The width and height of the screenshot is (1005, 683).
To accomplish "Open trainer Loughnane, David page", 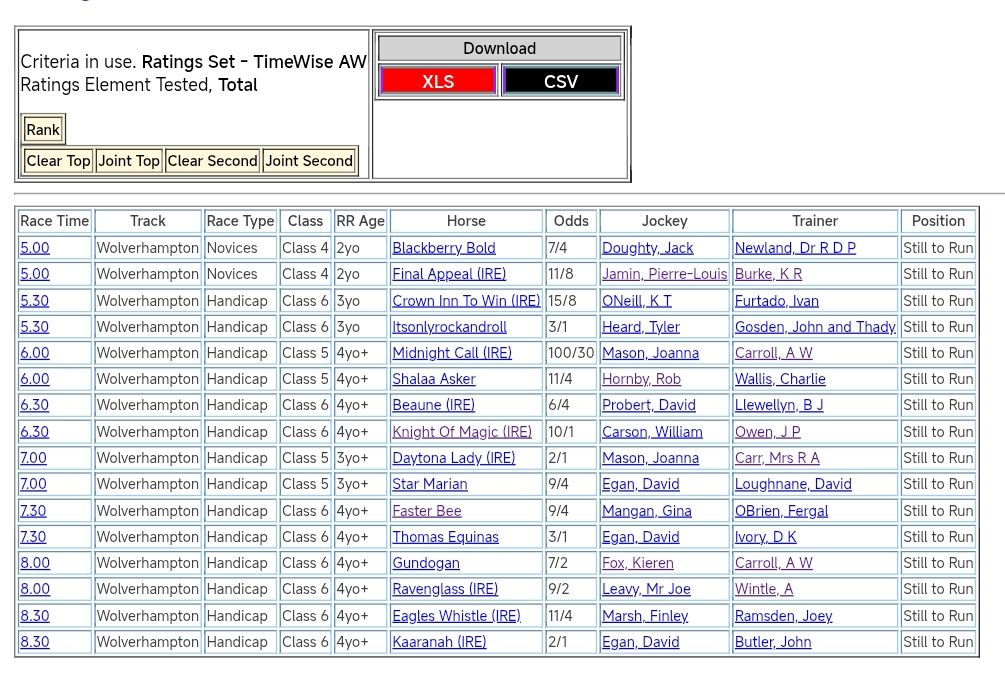I will tap(793, 484).
